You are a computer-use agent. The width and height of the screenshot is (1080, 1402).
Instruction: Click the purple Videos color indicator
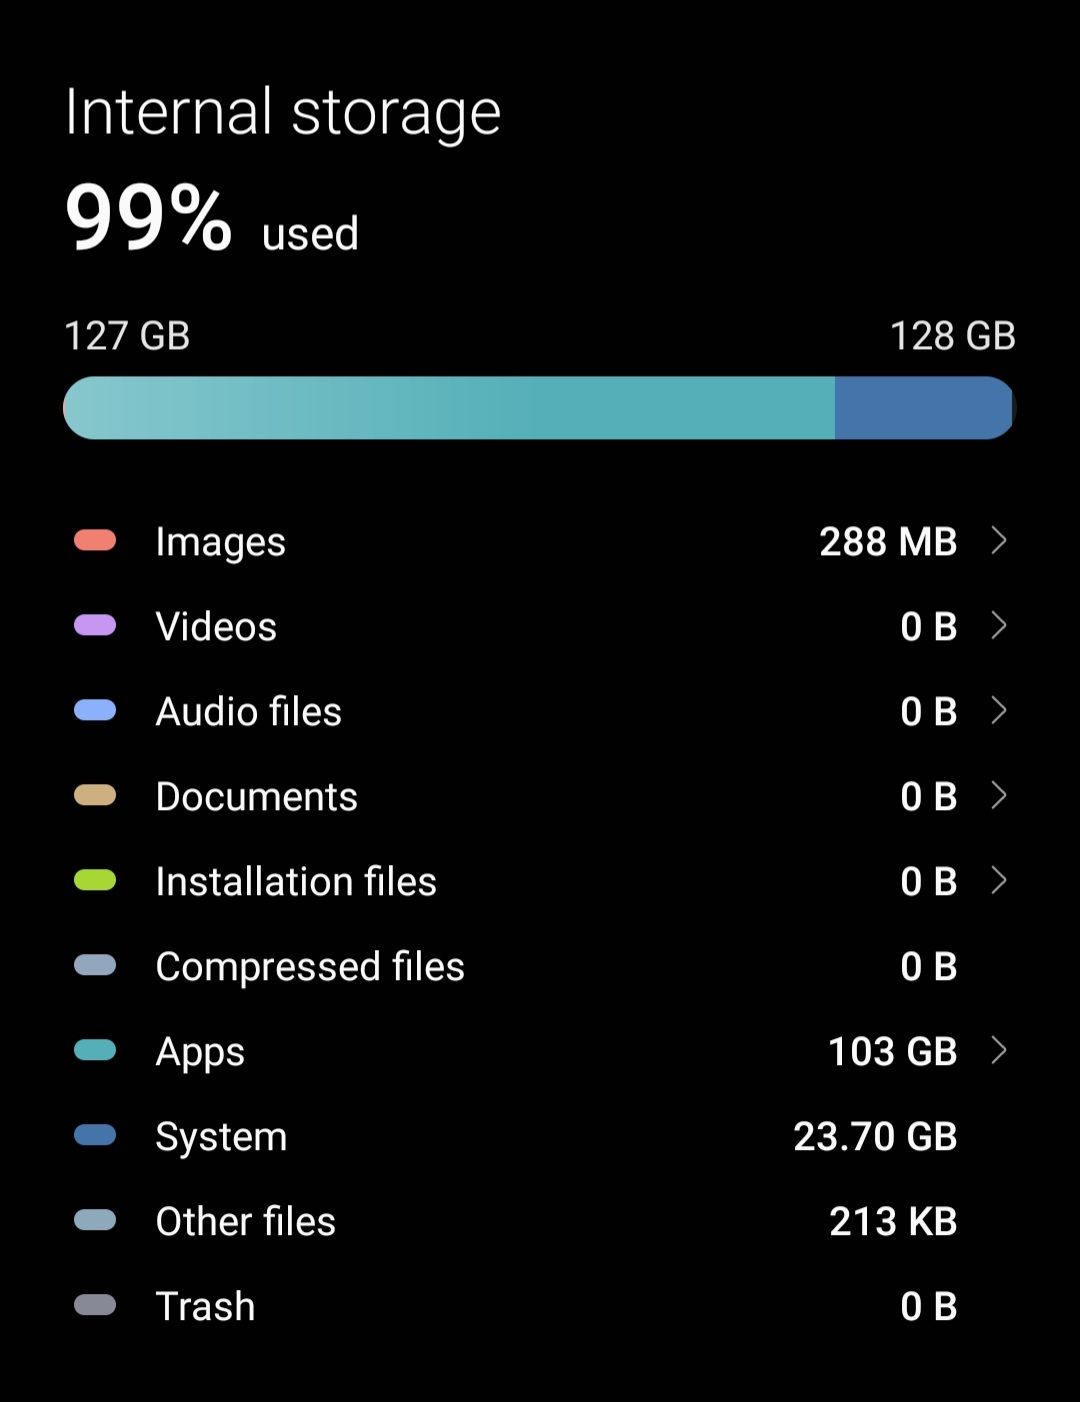pyautogui.click(x=95, y=626)
